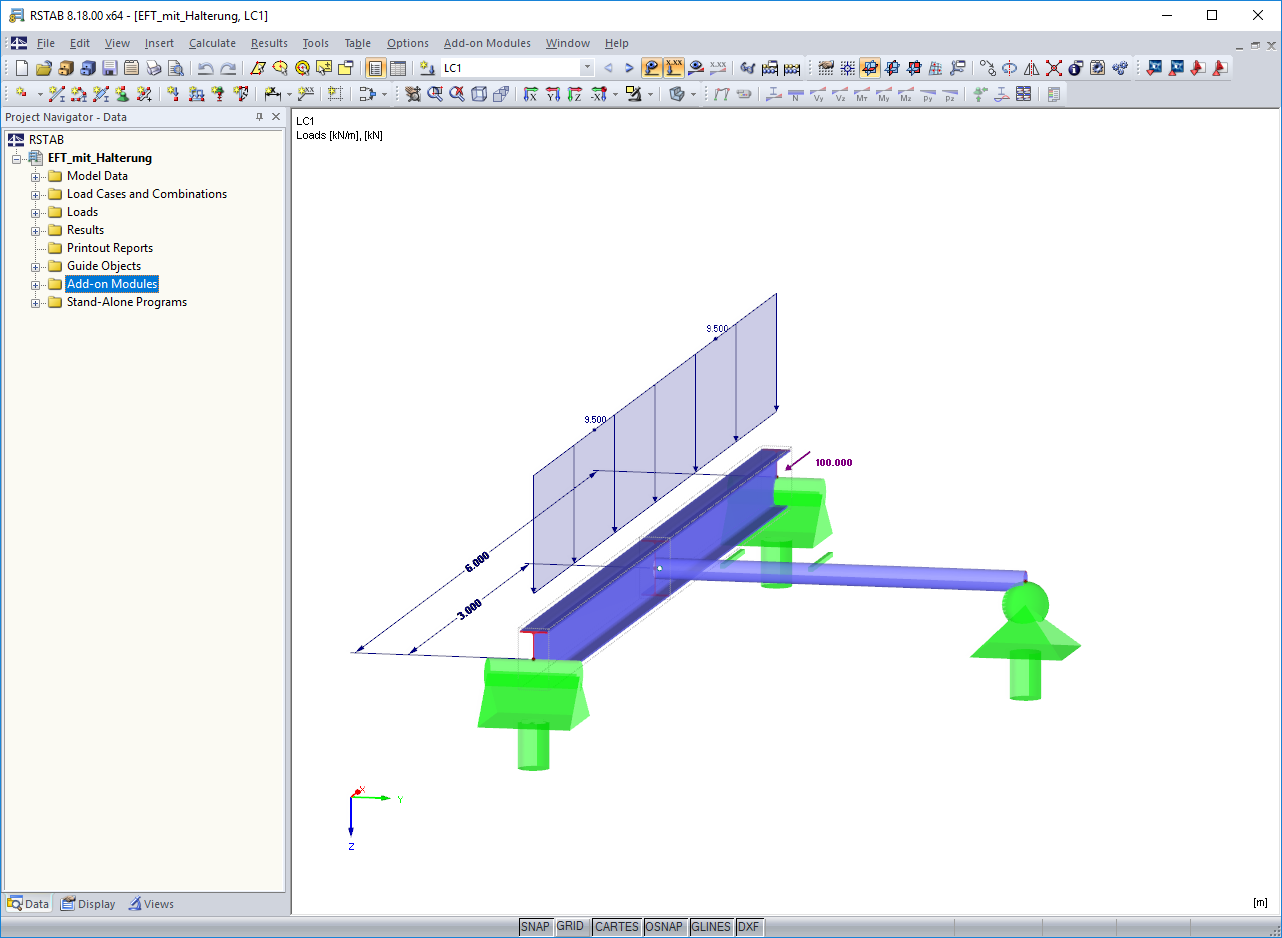The width and height of the screenshot is (1282, 938).
Task: Click the View in X direction icon
Action: 531,94
